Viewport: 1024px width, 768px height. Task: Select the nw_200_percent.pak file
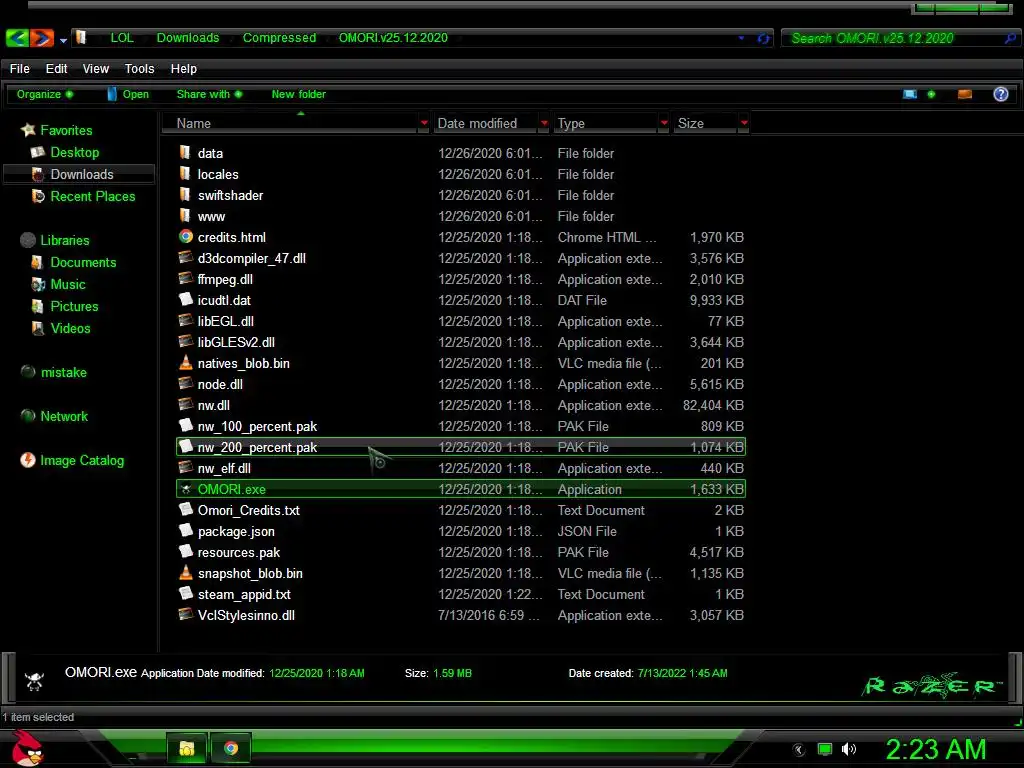[461, 447]
